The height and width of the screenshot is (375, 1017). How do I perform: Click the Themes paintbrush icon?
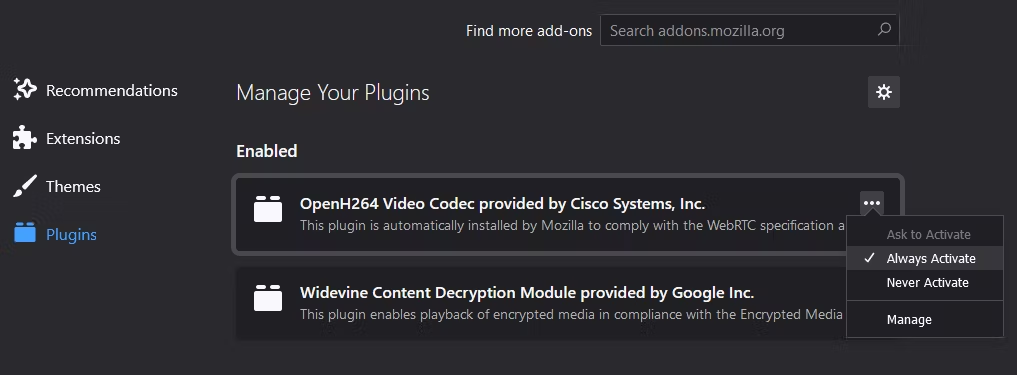pyautogui.click(x=25, y=186)
